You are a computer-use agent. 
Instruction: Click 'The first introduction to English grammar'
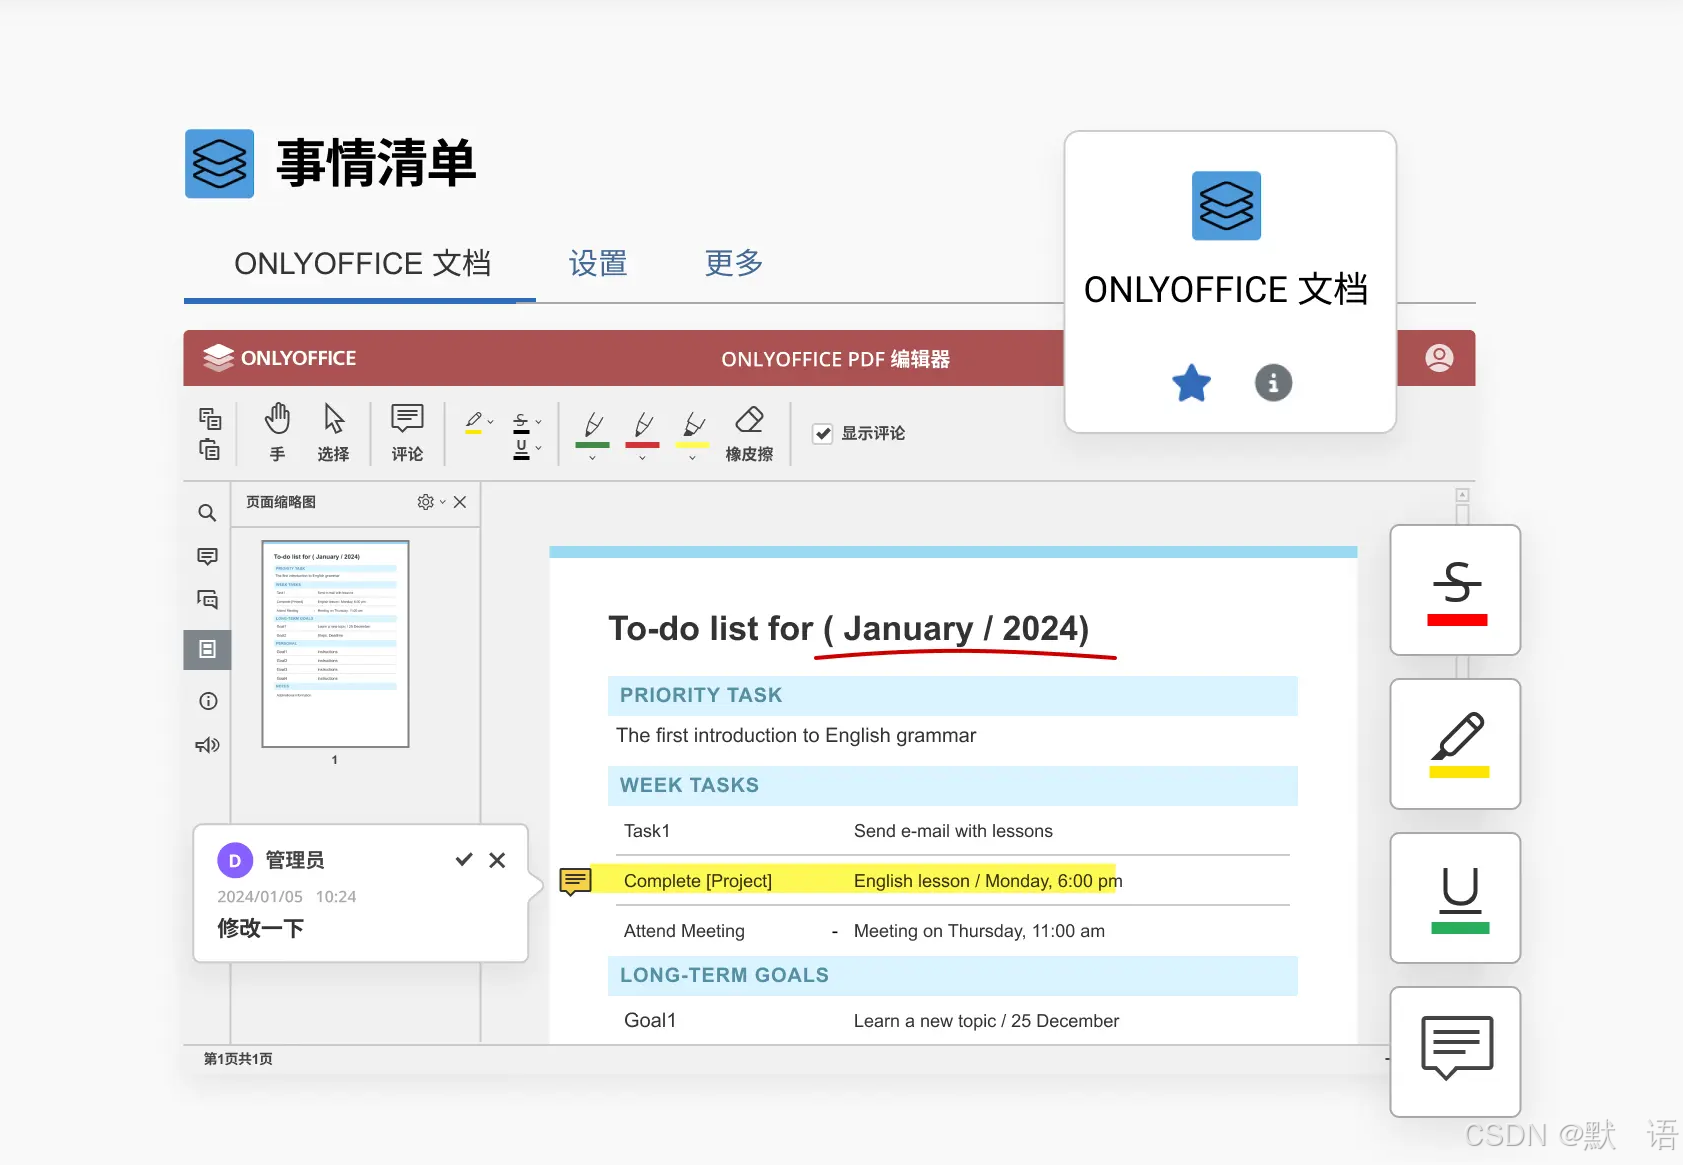pos(796,735)
